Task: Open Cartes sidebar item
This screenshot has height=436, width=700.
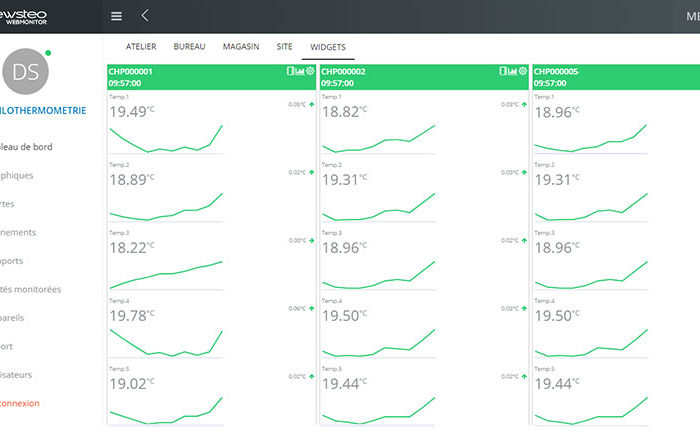Action: click(7, 204)
